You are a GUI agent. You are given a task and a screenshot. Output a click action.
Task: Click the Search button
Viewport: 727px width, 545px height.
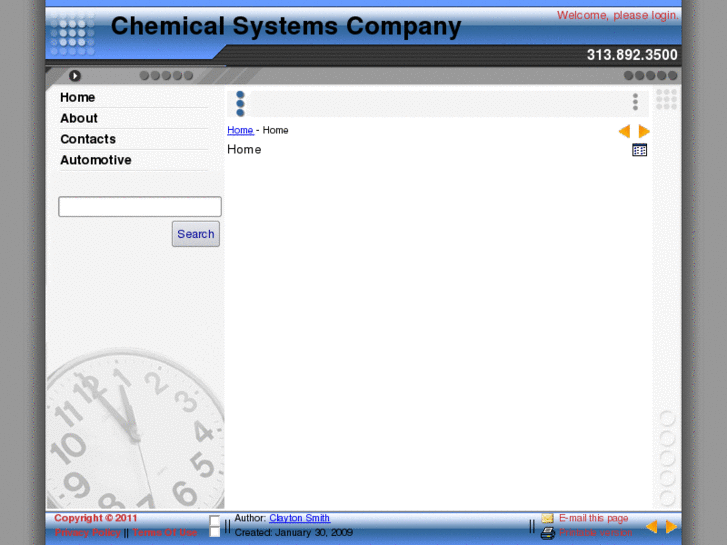(196, 234)
